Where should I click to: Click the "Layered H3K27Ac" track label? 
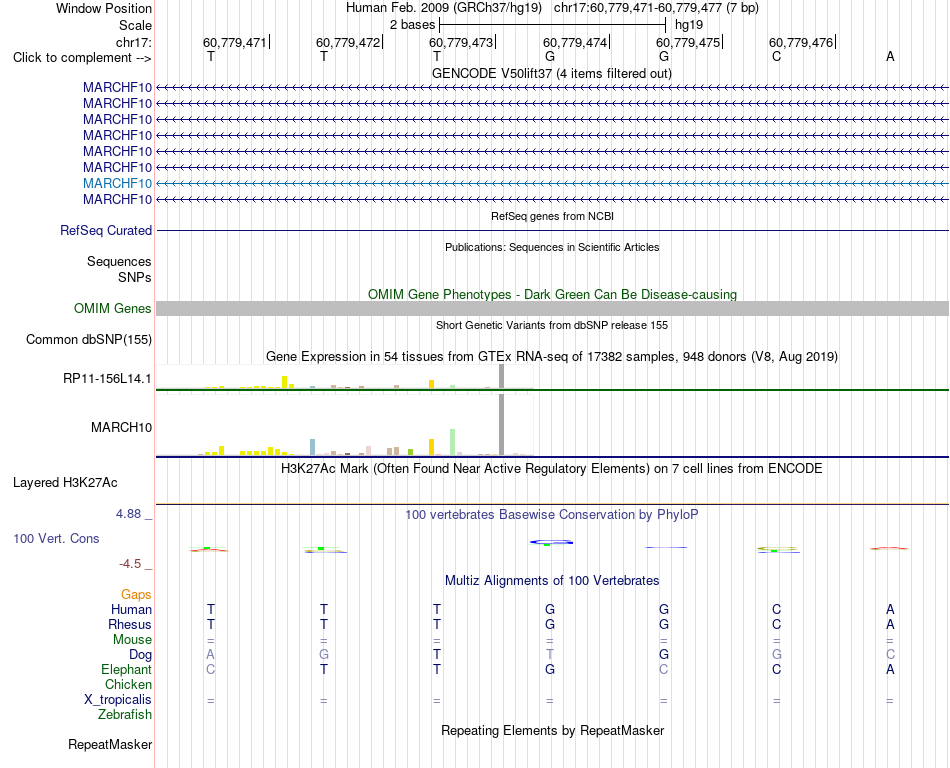tap(65, 483)
